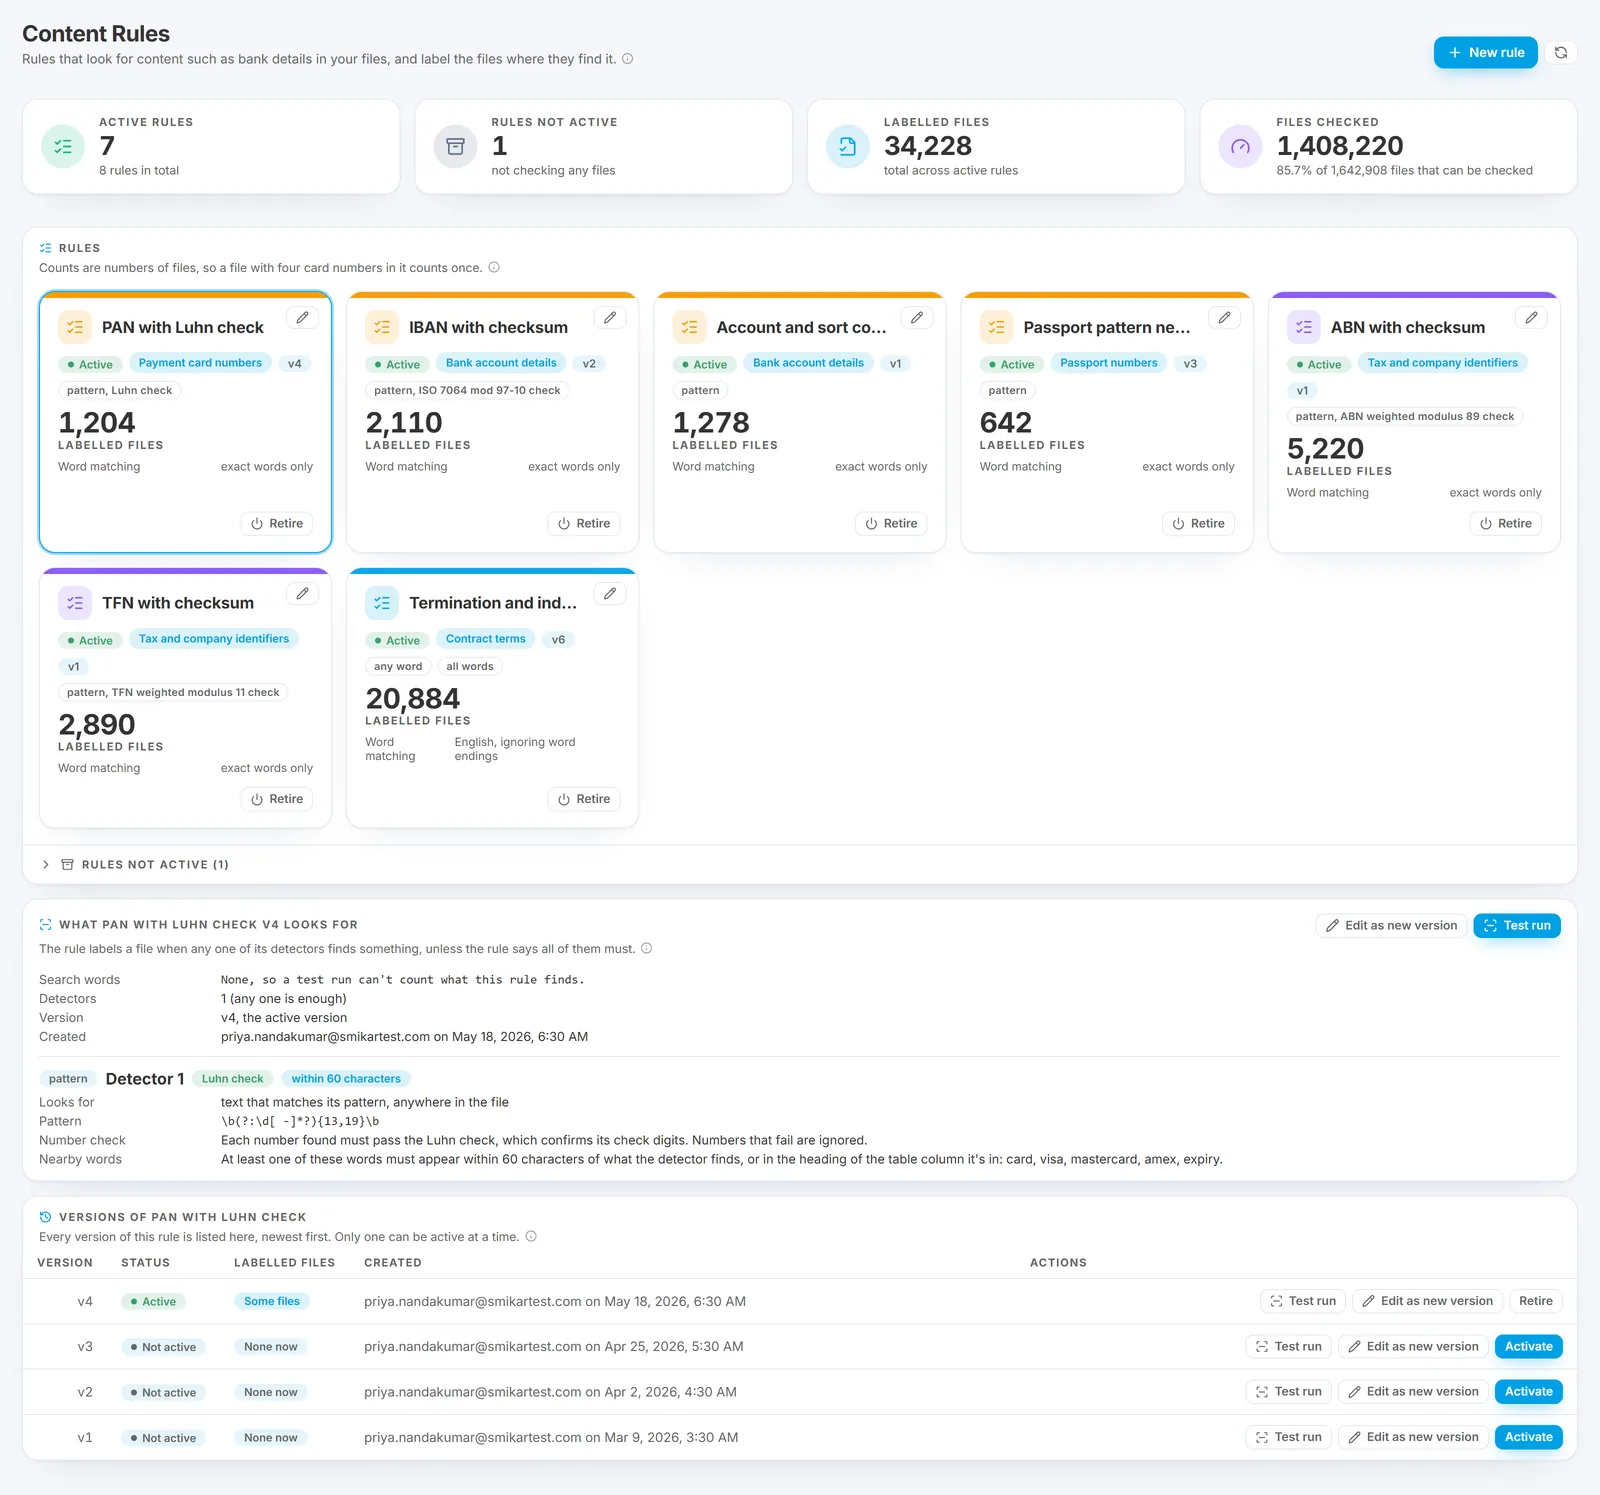This screenshot has width=1600, height=1495.
Task: Click the Rules Not Active archive icon
Action: point(455,147)
